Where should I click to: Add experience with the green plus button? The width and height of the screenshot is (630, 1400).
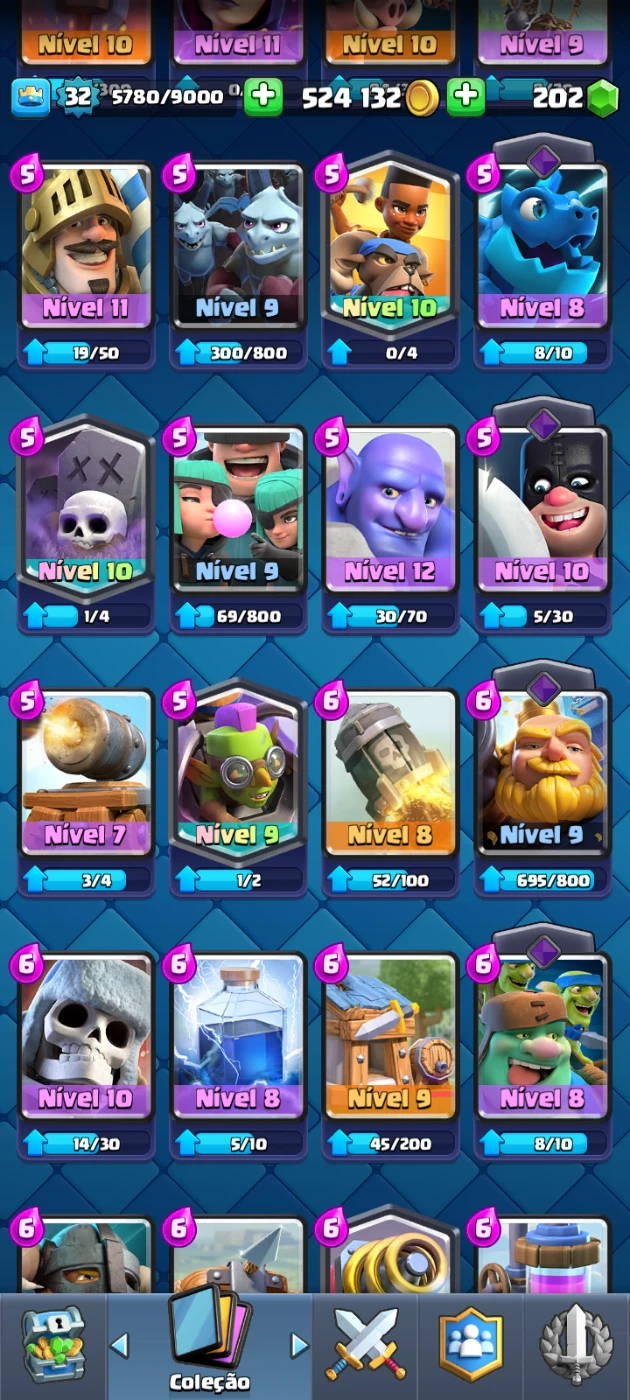point(263,97)
